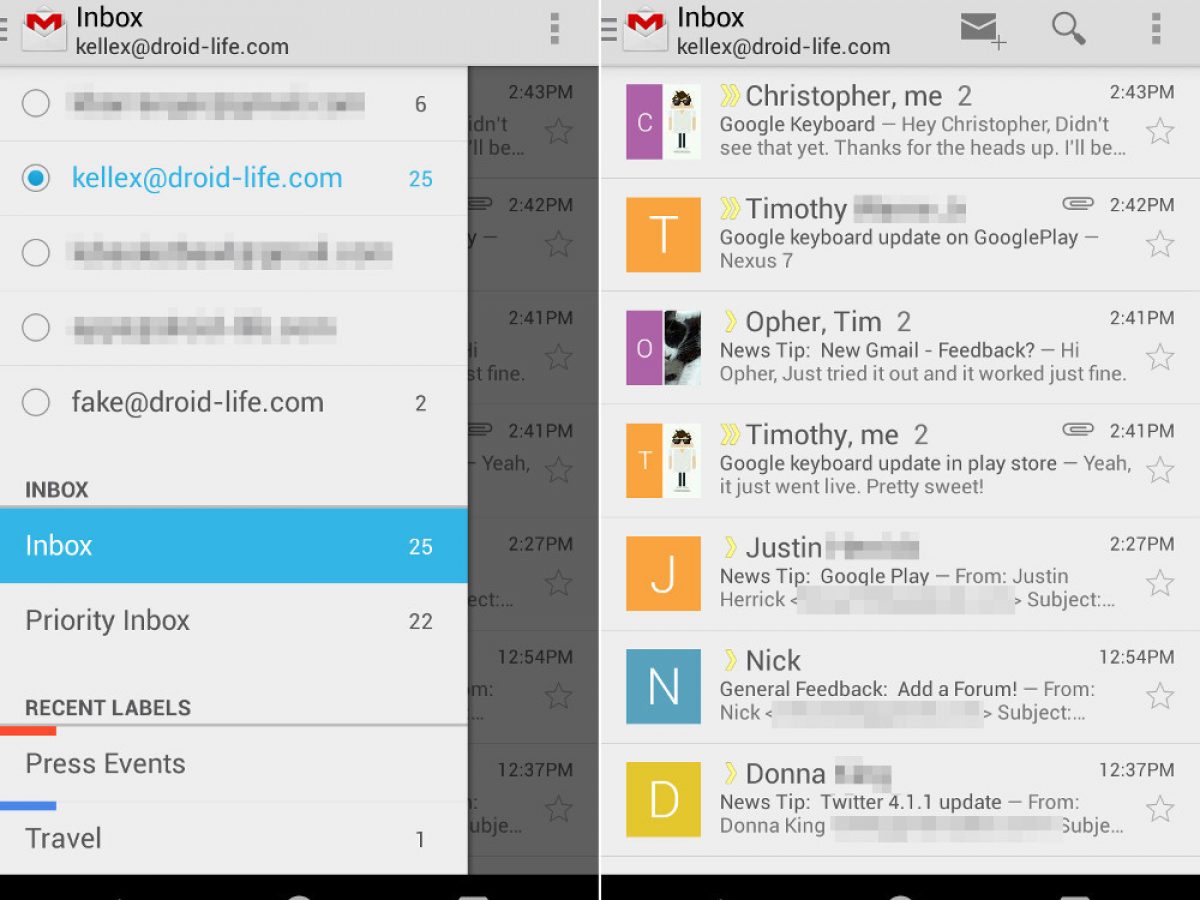Tap the 25 unread count on Inbox row
The image size is (1200, 900).
tap(420, 547)
